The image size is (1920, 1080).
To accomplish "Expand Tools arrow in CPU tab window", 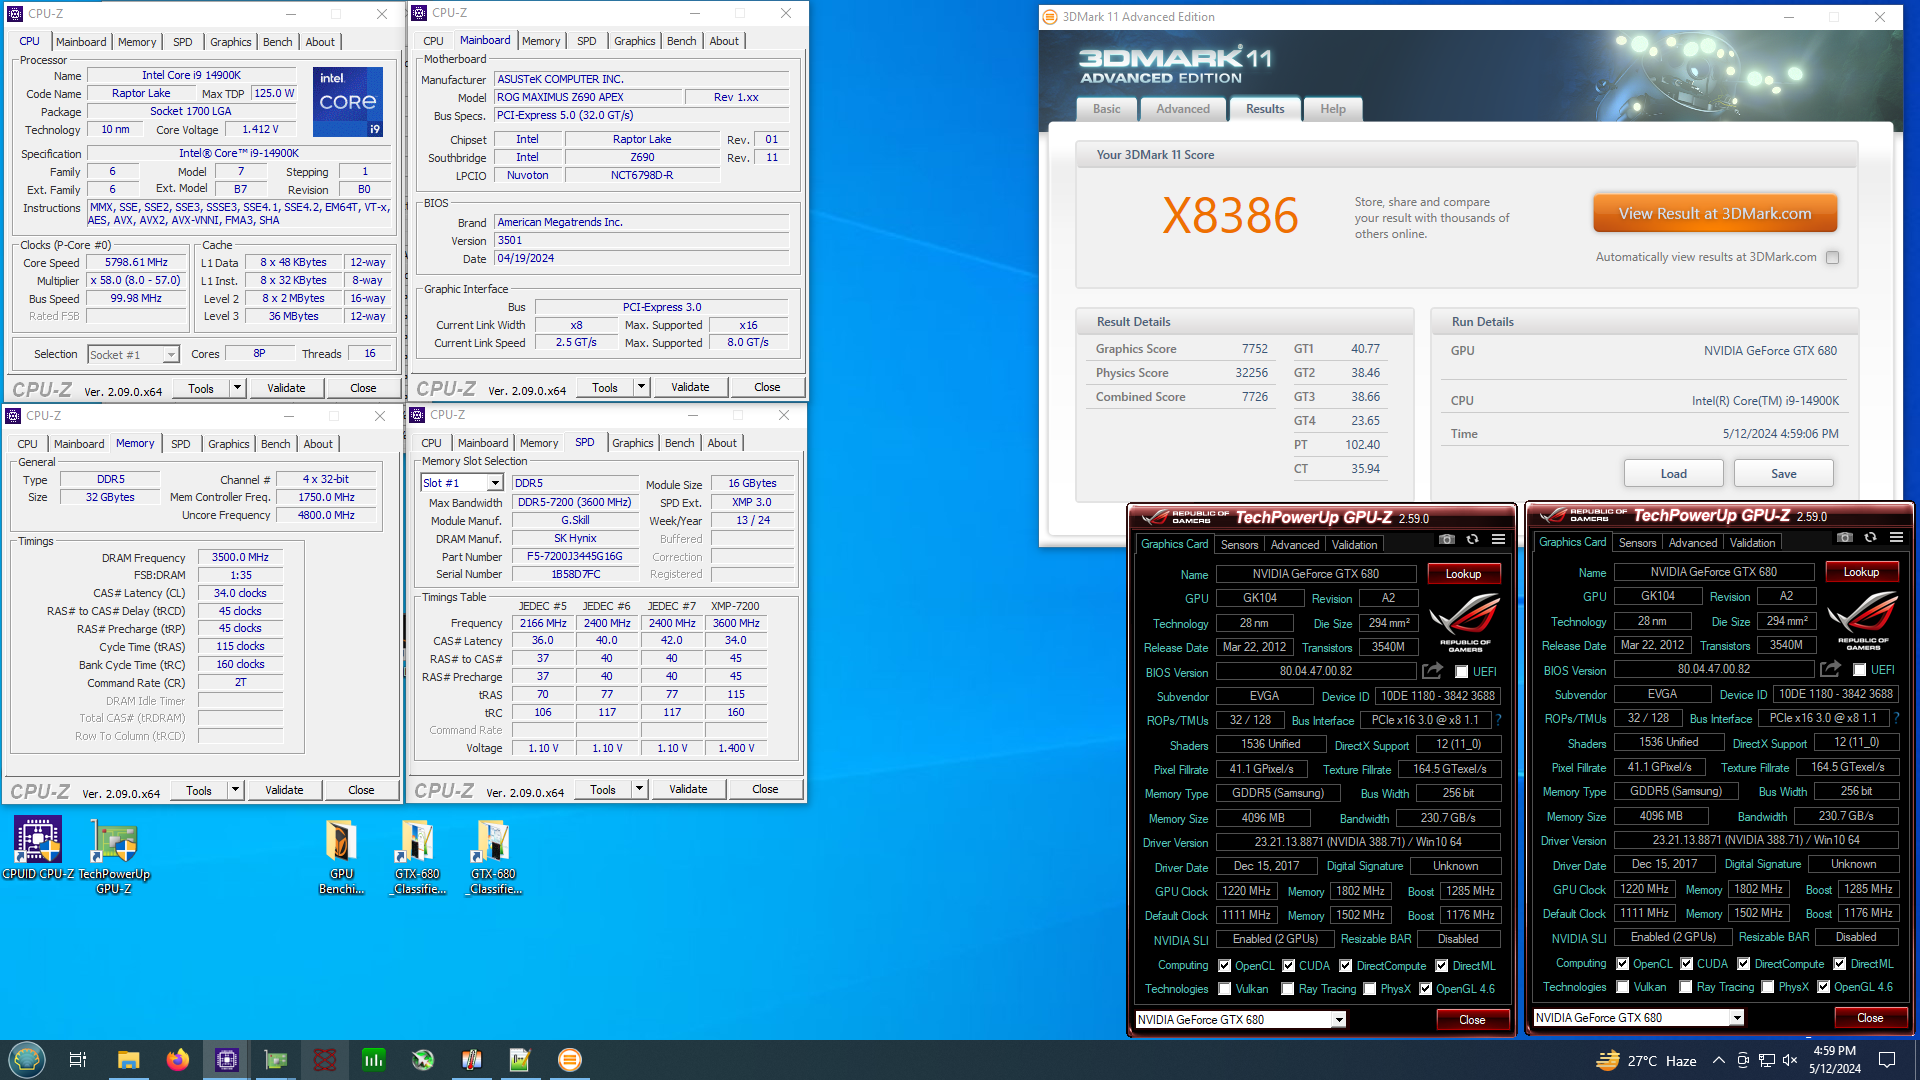I will coord(237,388).
